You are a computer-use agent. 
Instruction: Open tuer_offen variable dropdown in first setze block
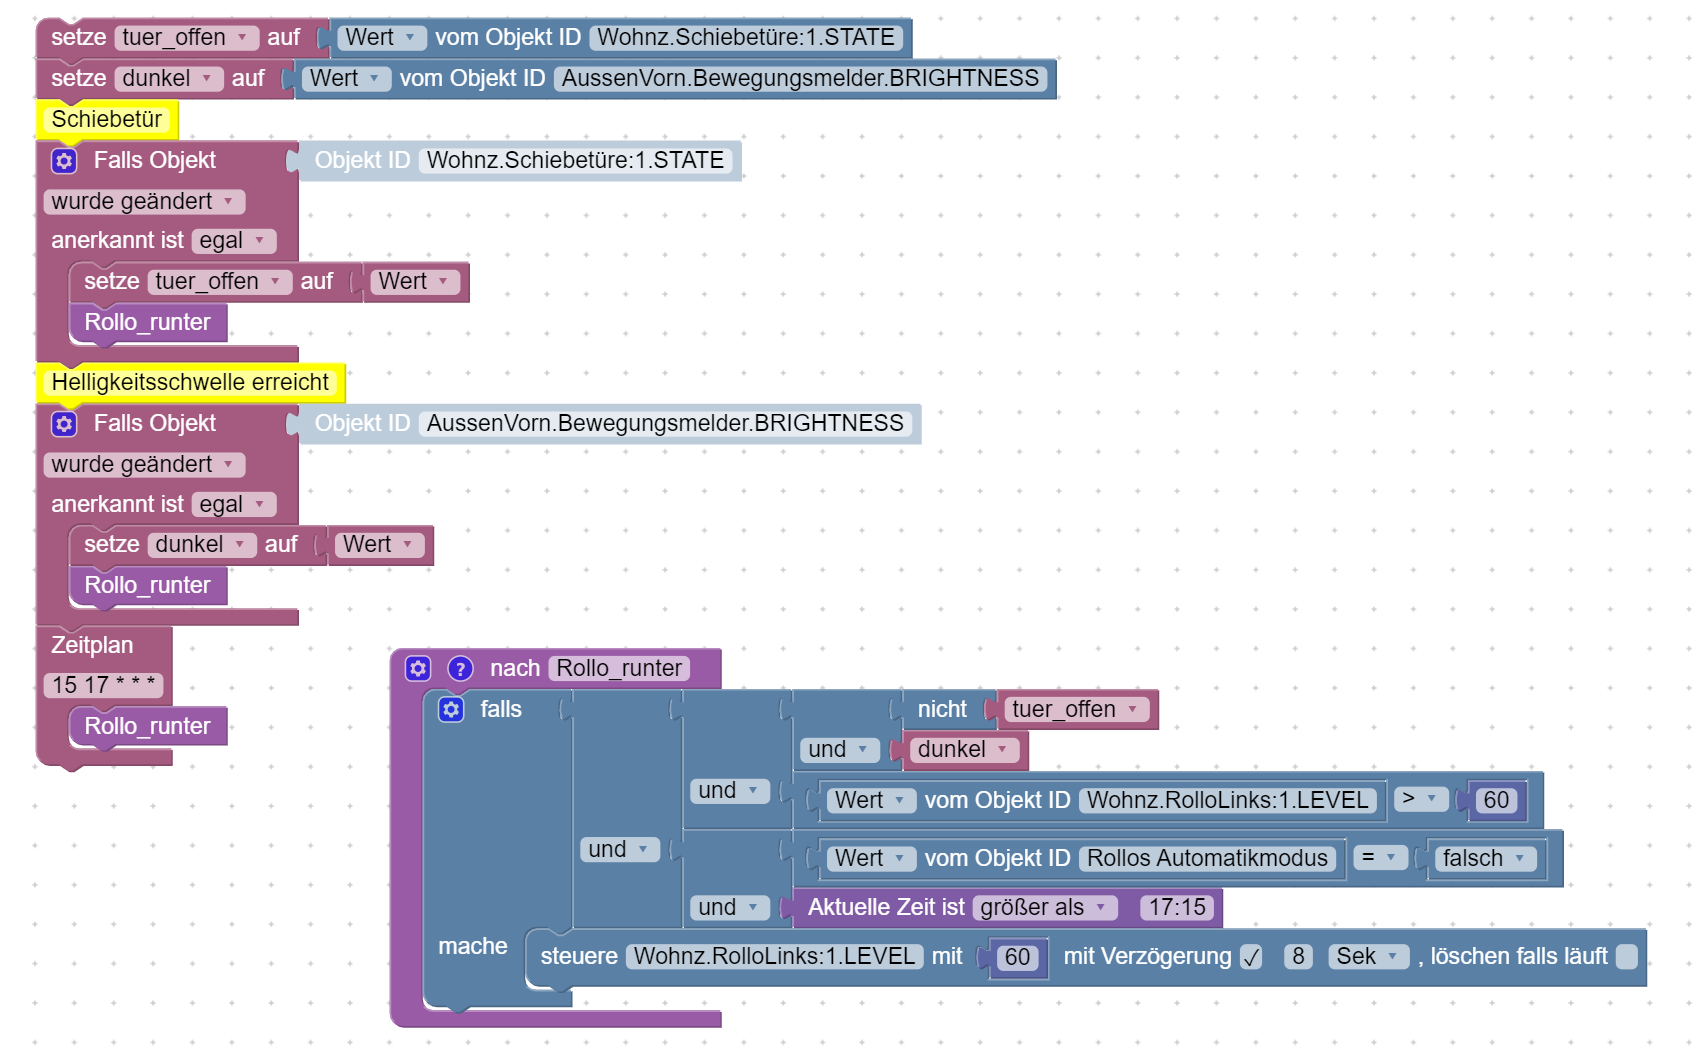pyautogui.click(x=186, y=38)
